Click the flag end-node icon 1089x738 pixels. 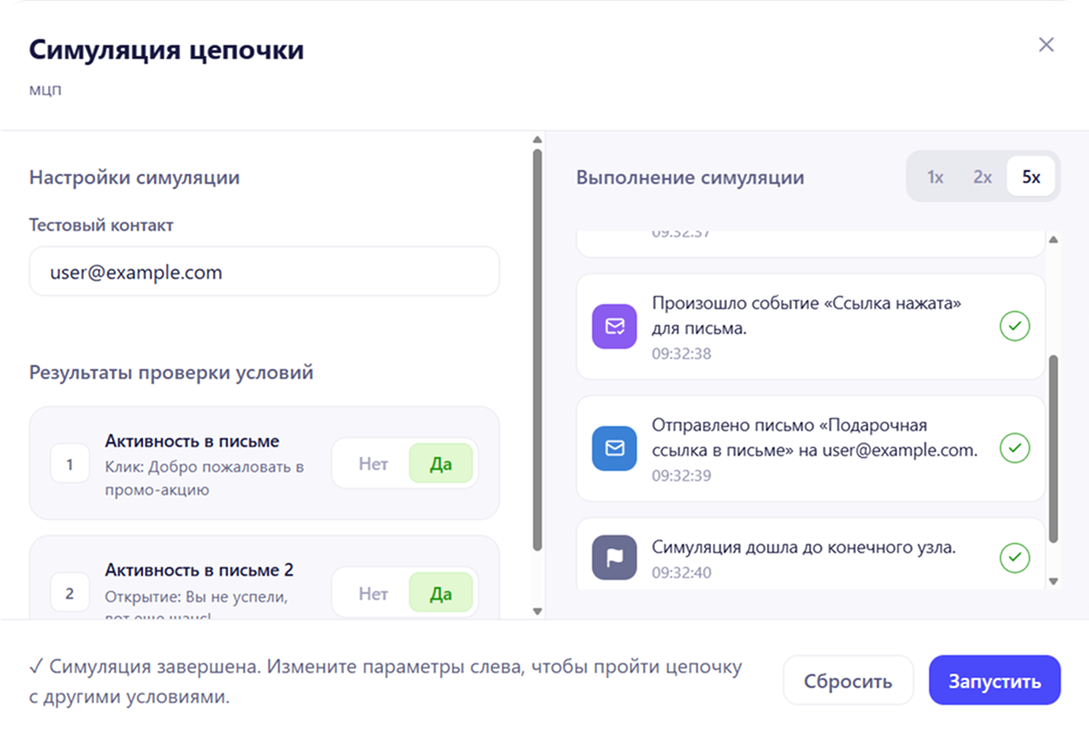point(614,557)
